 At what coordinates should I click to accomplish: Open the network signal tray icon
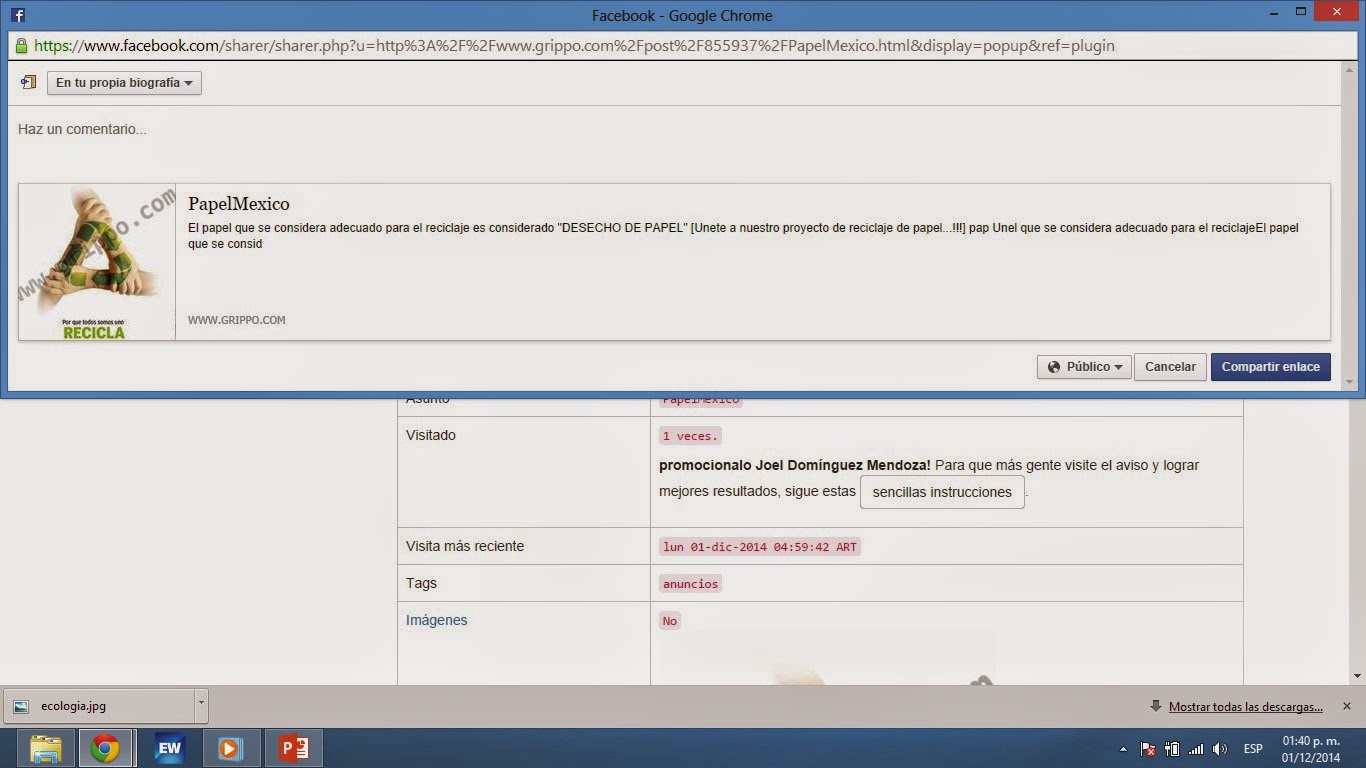coord(1196,749)
